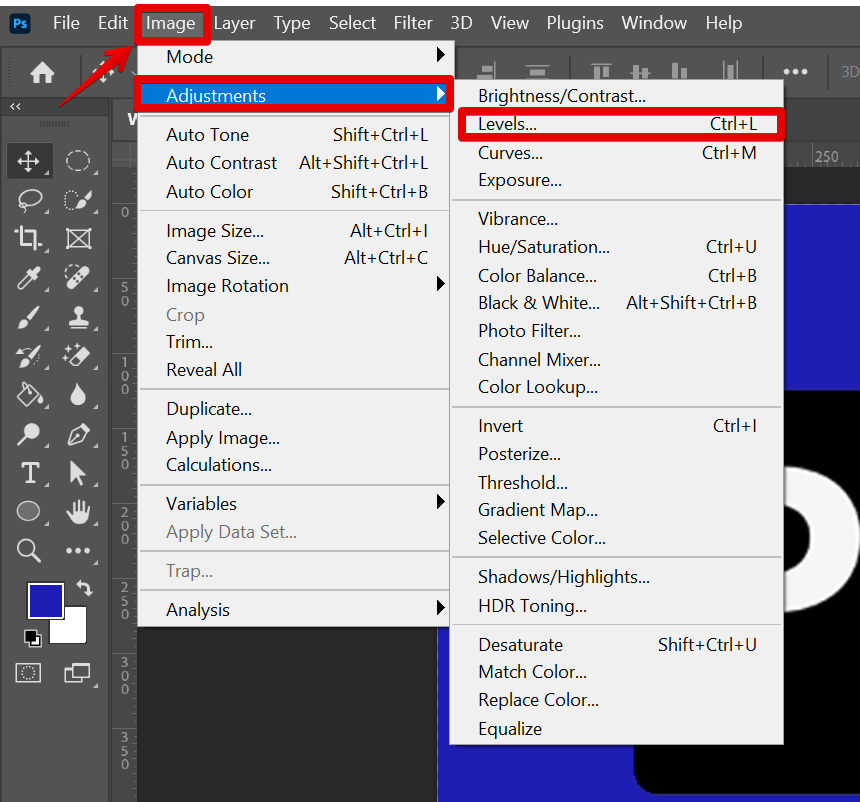Click Hue/Saturation menu entry

tap(544, 247)
